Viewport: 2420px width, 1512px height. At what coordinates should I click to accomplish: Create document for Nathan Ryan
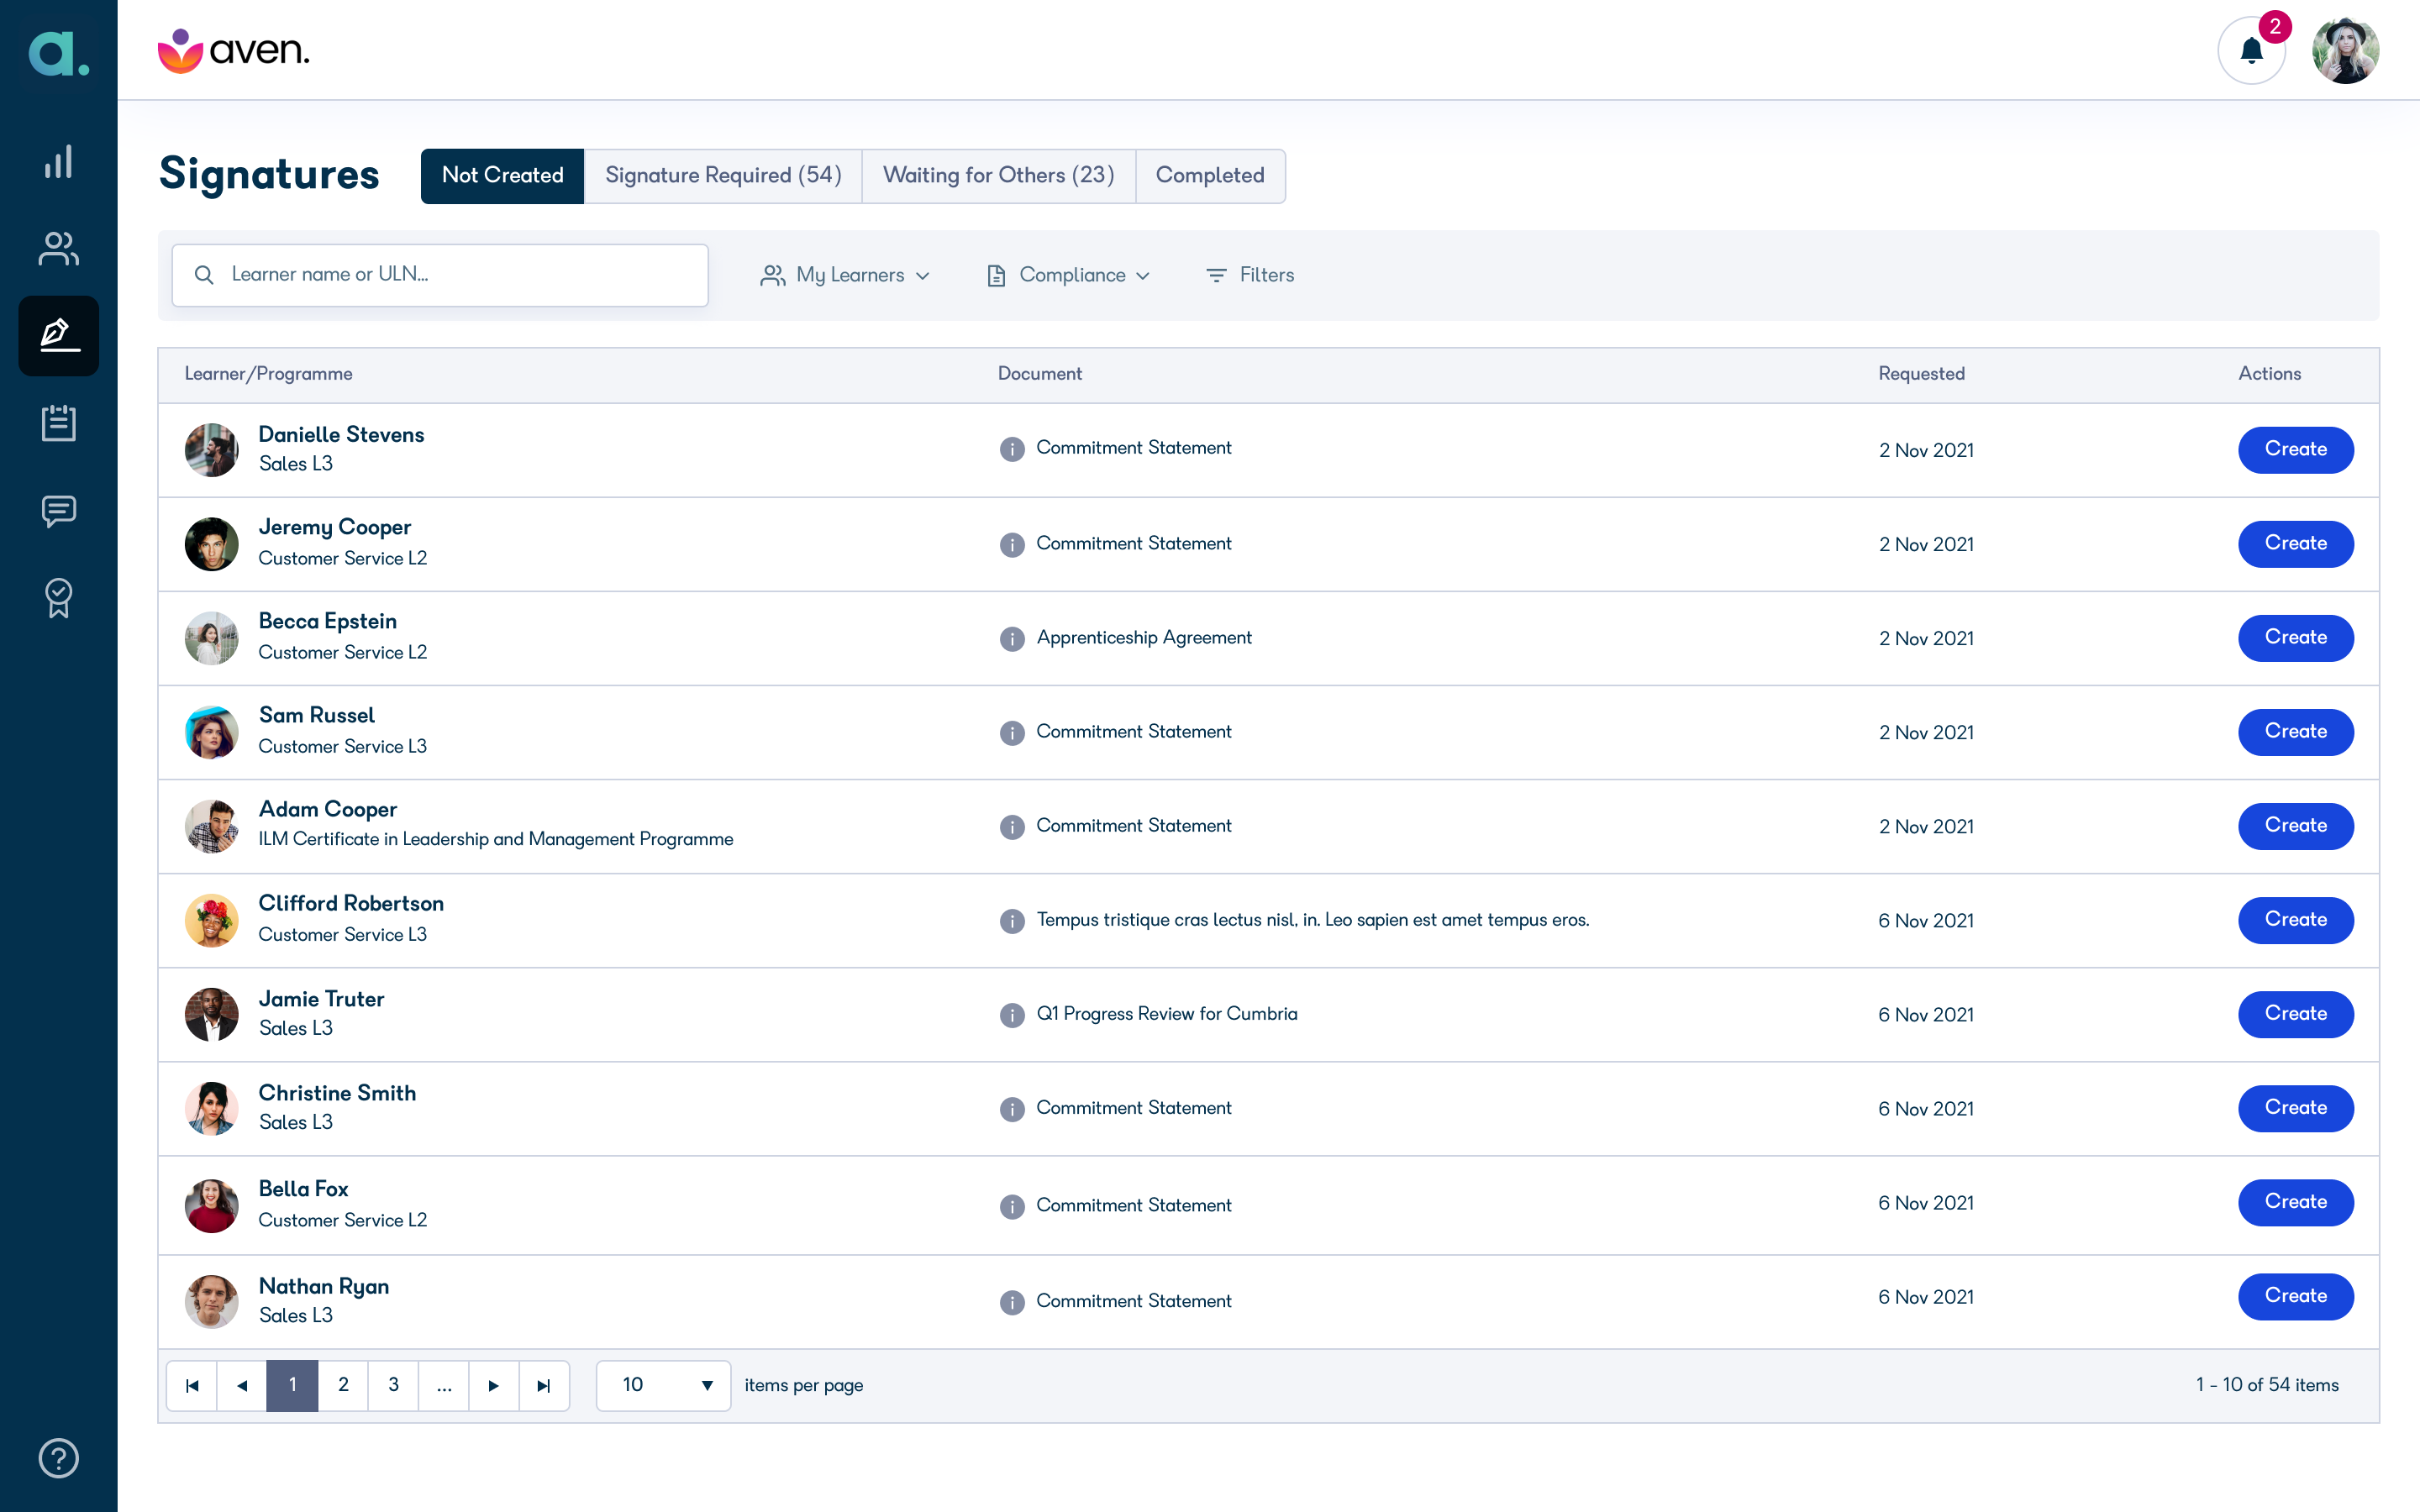click(2295, 1295)
